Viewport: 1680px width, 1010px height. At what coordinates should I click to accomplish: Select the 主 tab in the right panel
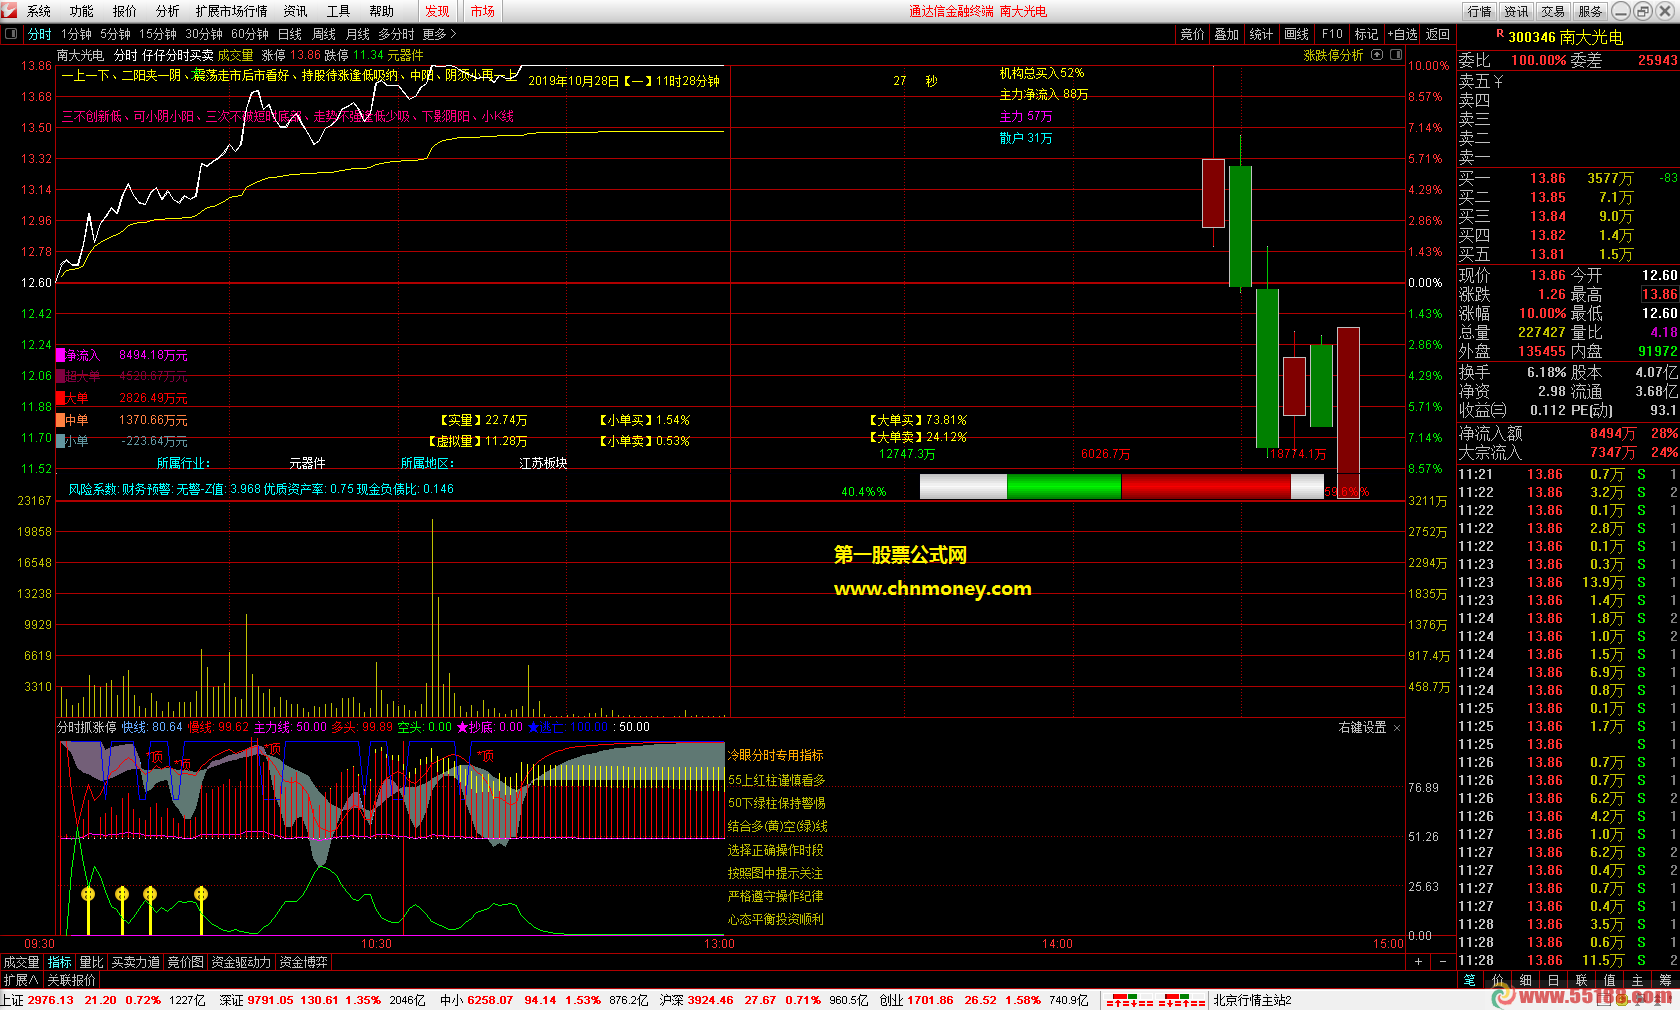[1637, 980]
